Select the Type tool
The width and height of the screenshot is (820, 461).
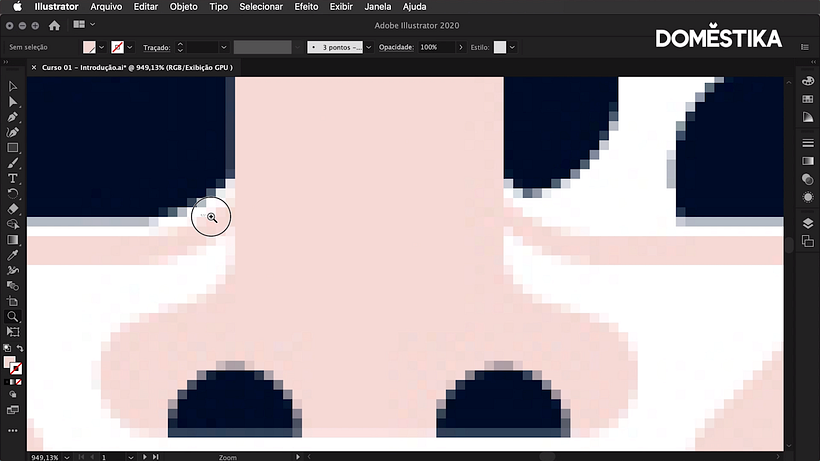point(13,178)
